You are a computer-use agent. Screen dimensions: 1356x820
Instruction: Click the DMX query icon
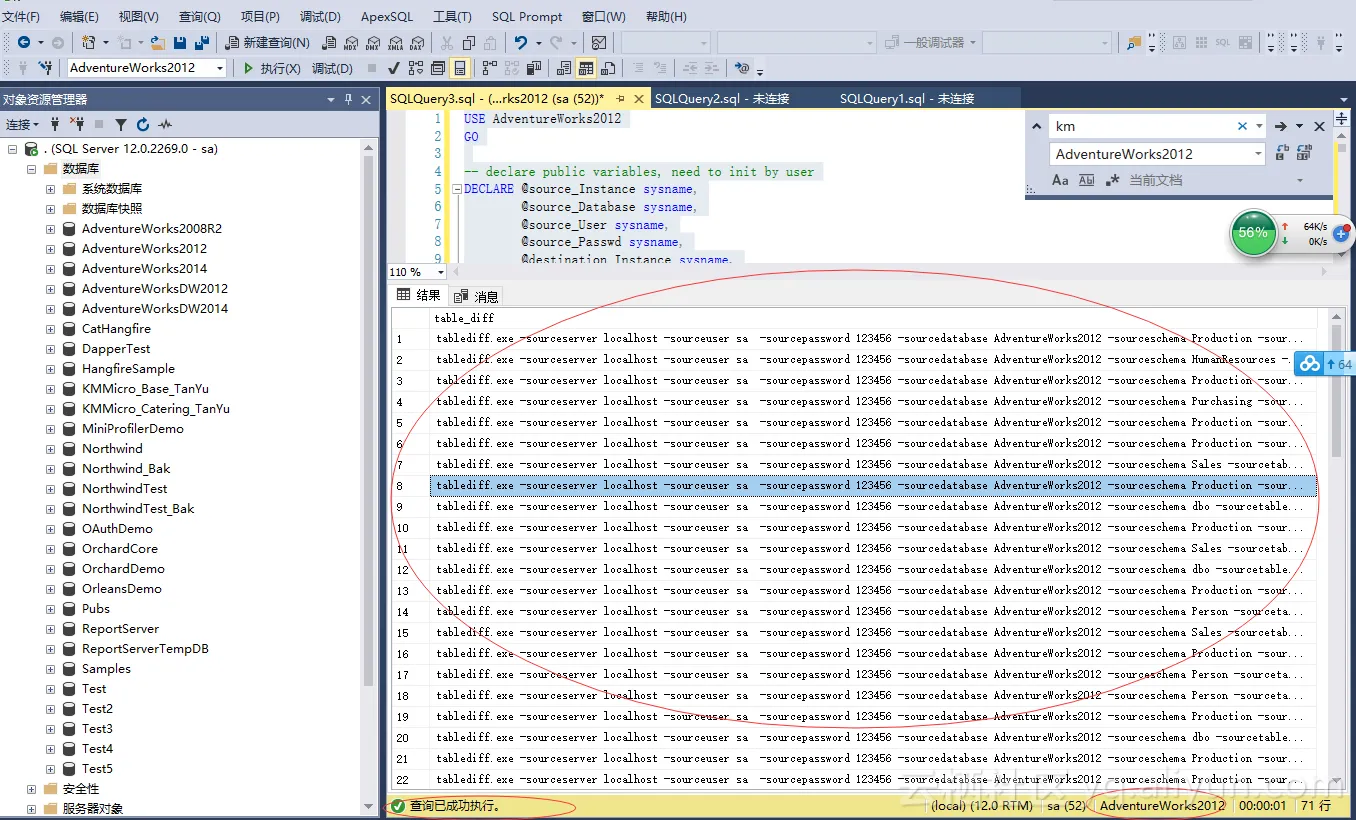372,42
